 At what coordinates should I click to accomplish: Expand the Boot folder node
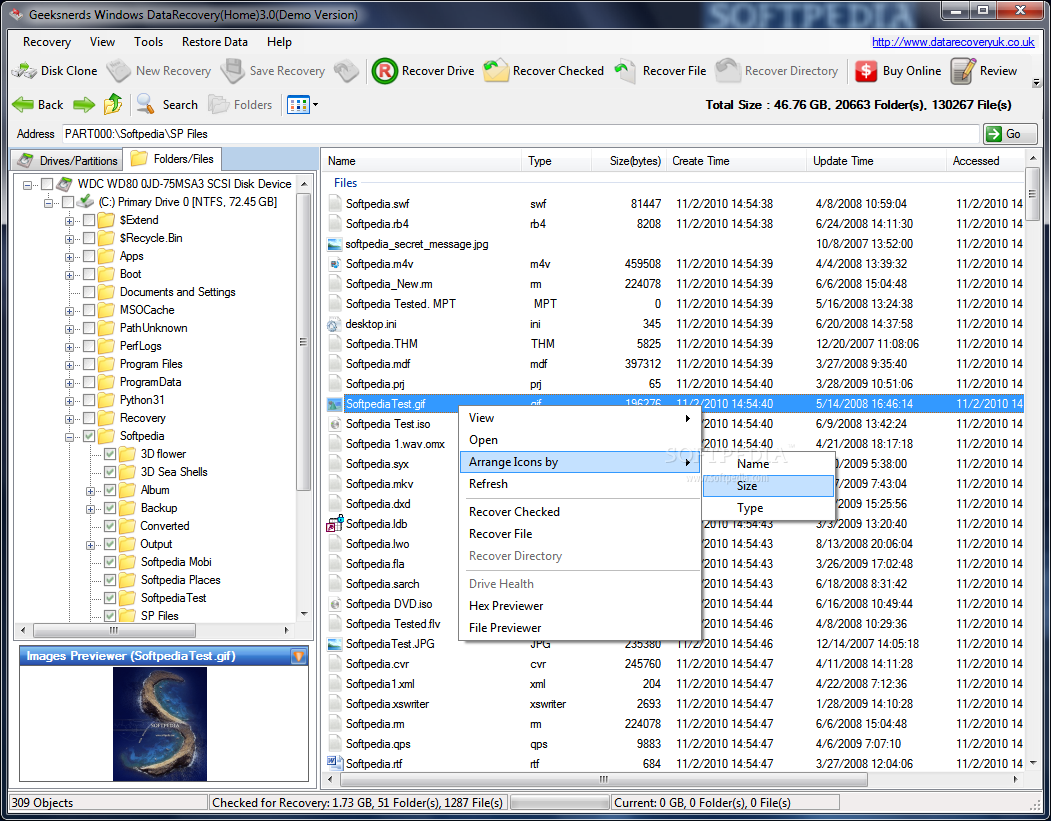pos(69,275)
